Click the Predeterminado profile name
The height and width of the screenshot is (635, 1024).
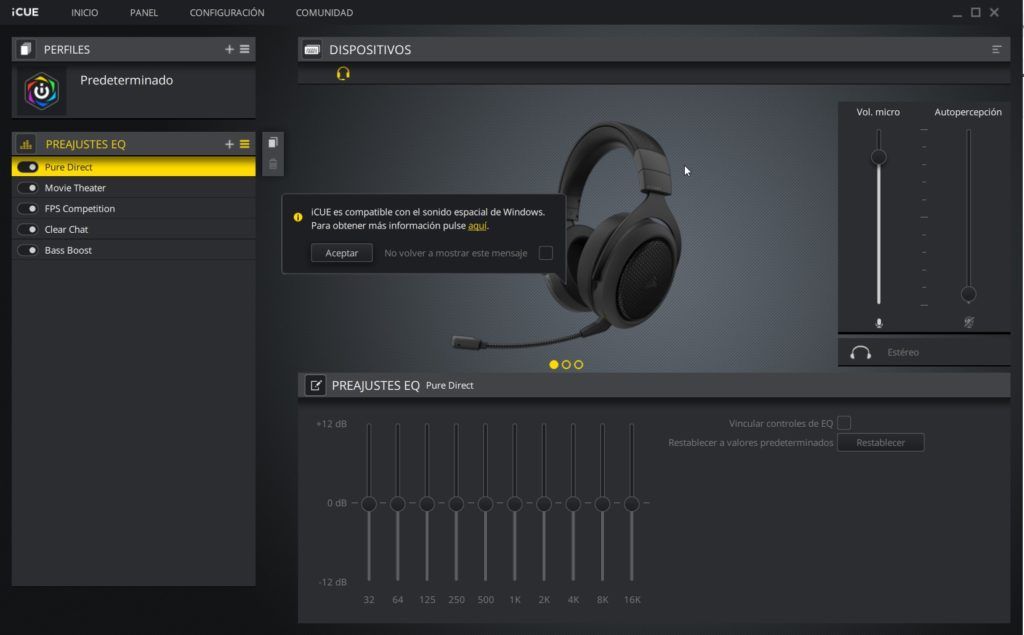(x=127, y=80)
